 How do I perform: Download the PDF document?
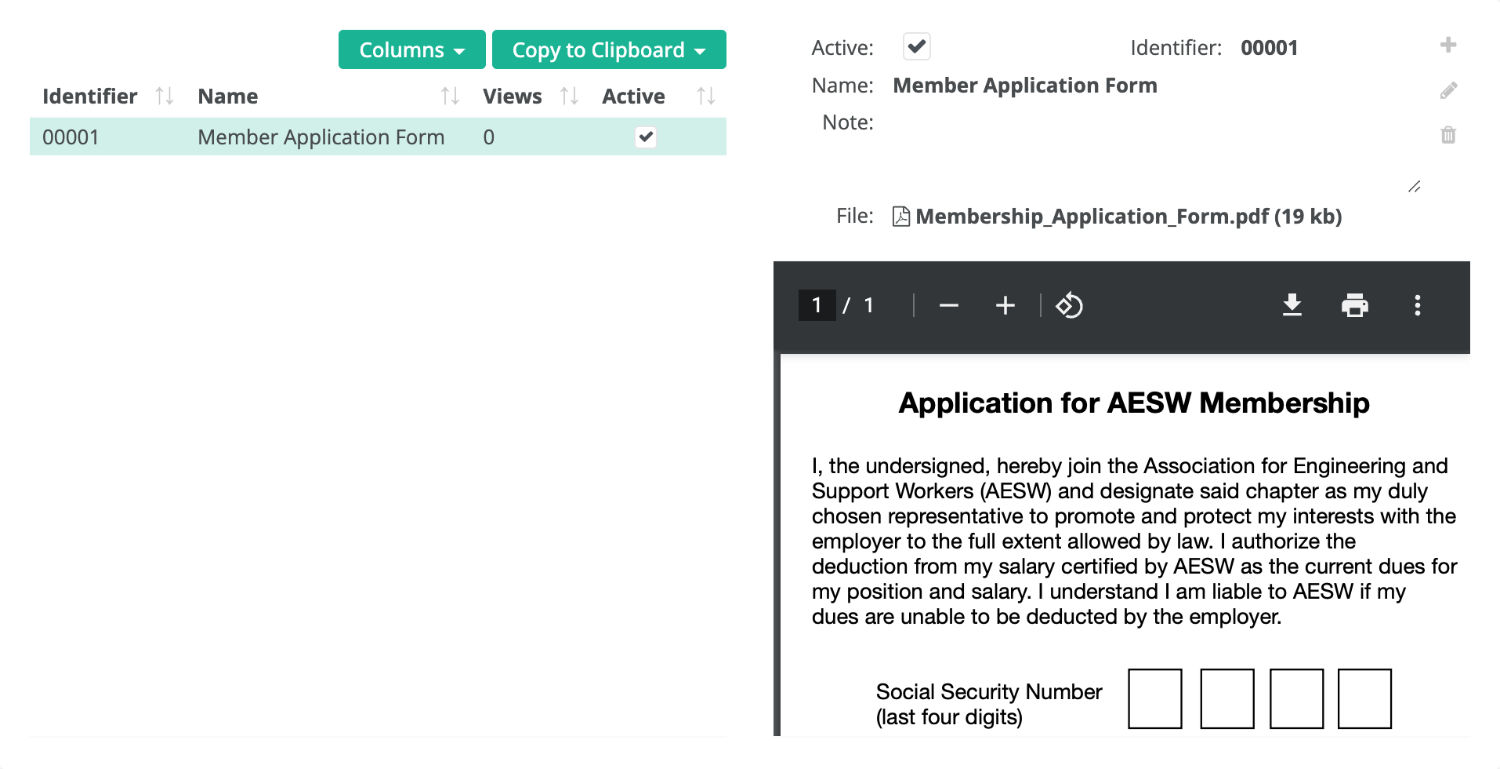pos(1292,305)
